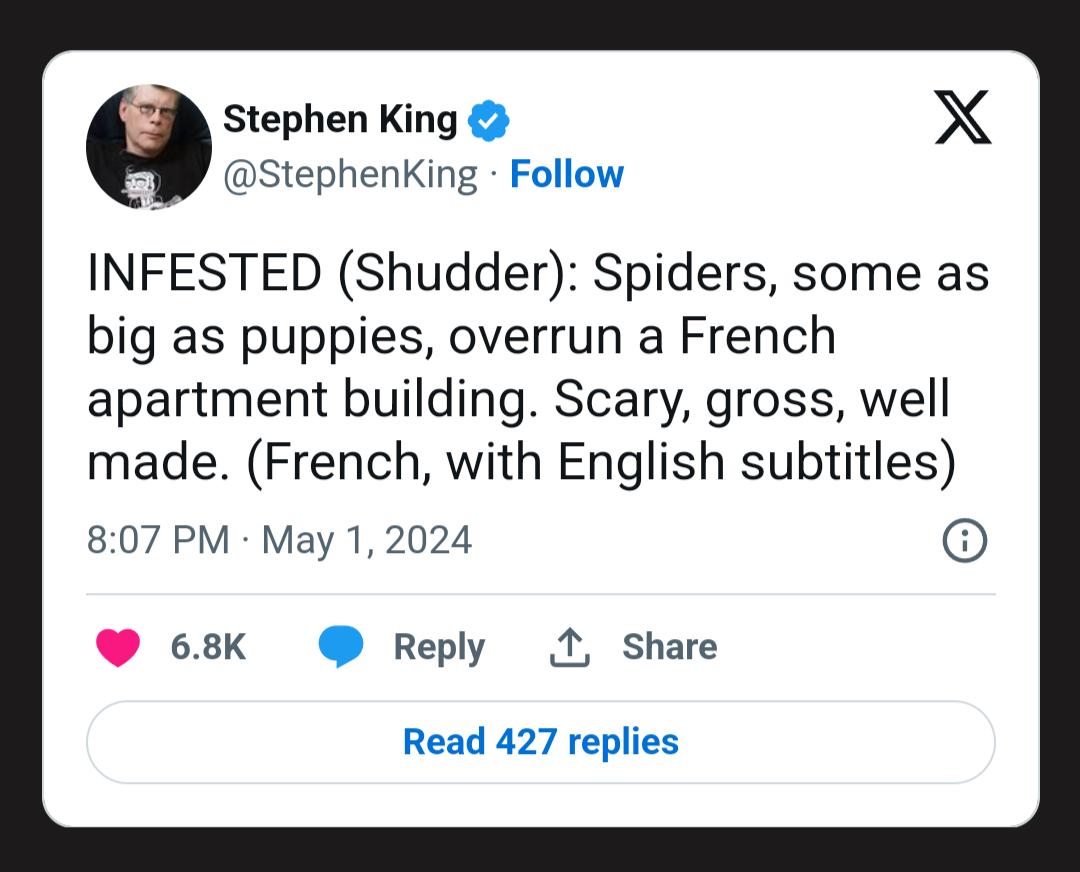Click the blue verified badge
1080x872 pixels.
[489, 121]
